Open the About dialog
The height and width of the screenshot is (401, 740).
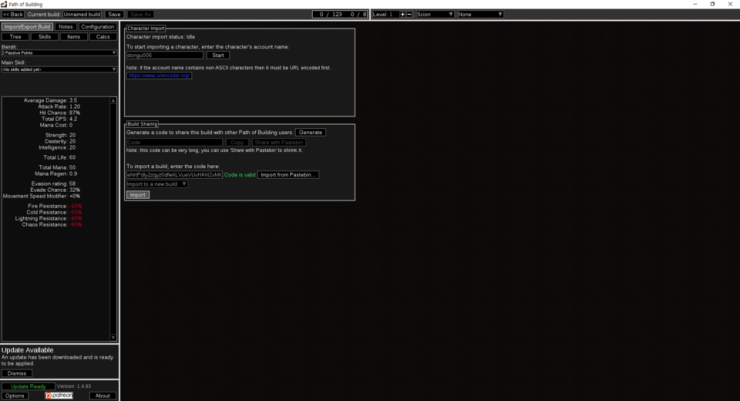pos(102,395)
